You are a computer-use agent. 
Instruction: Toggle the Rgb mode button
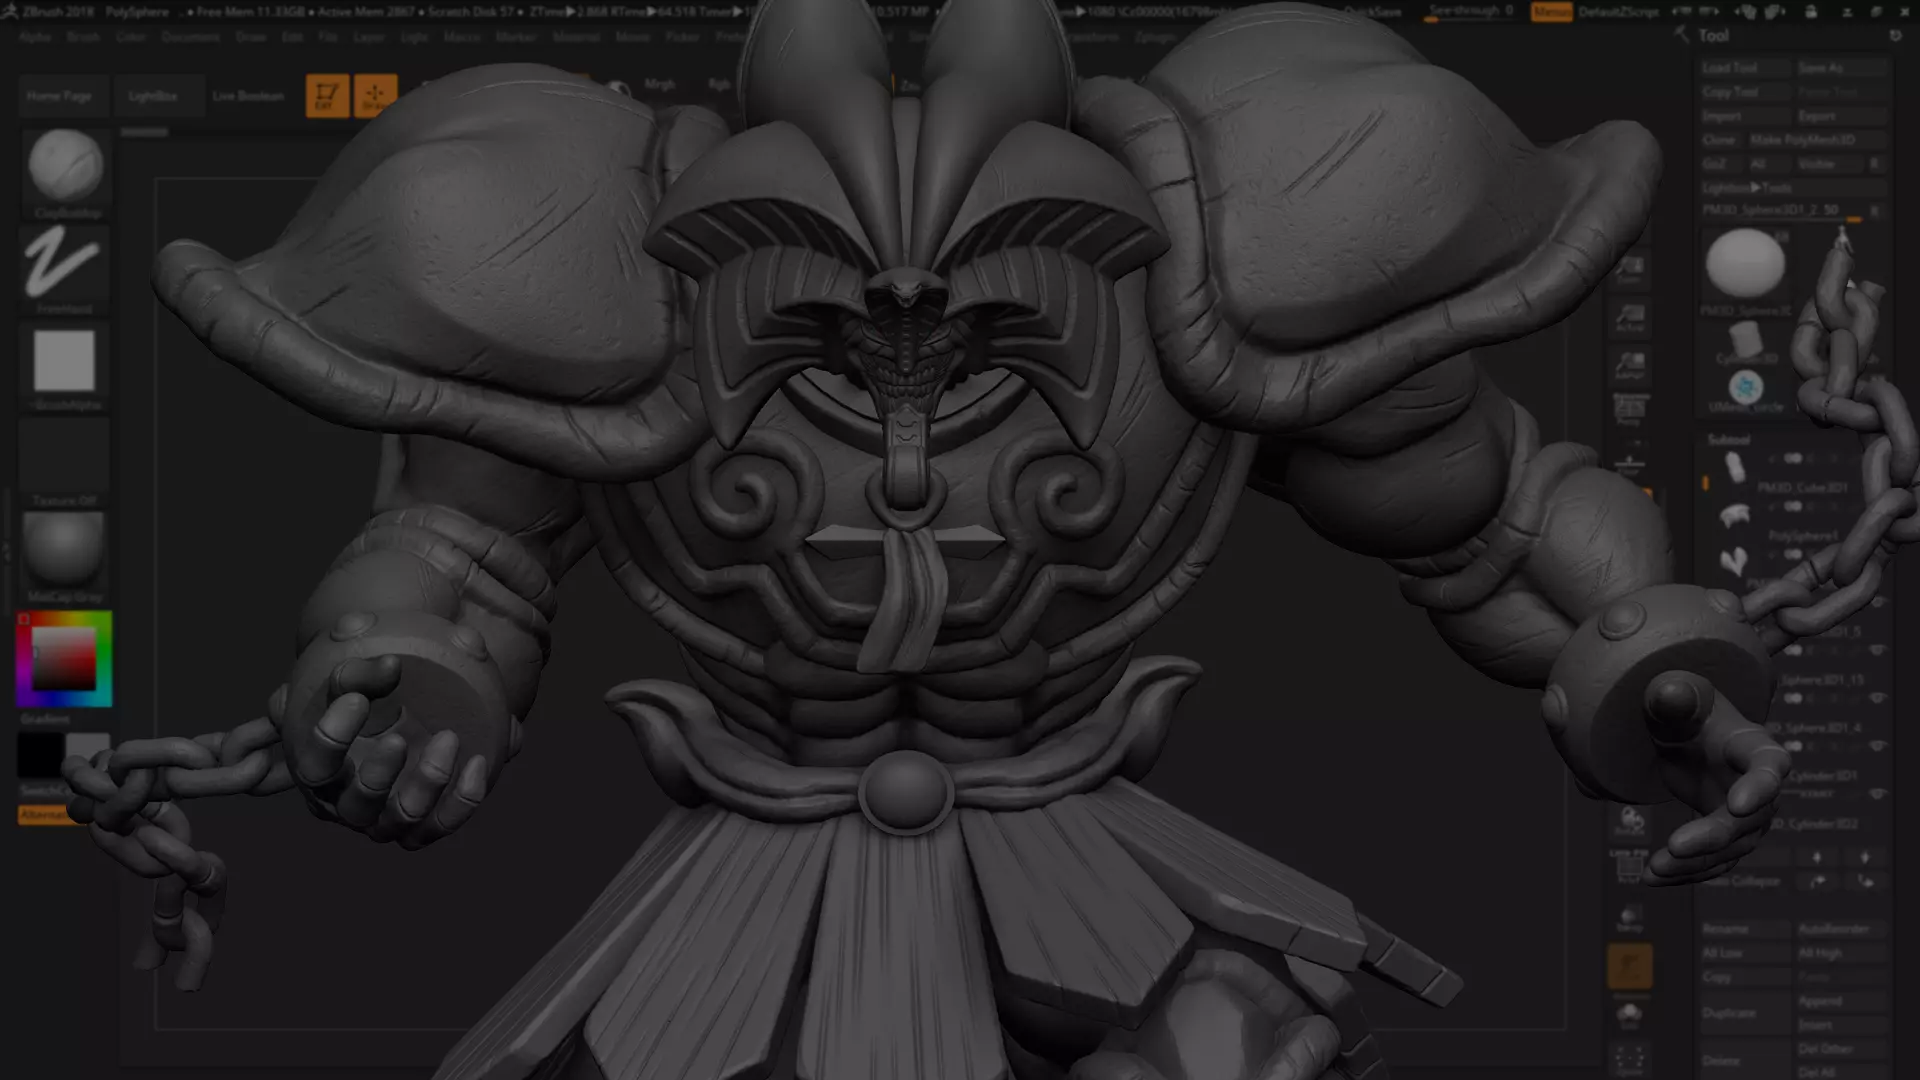point(719,85)
